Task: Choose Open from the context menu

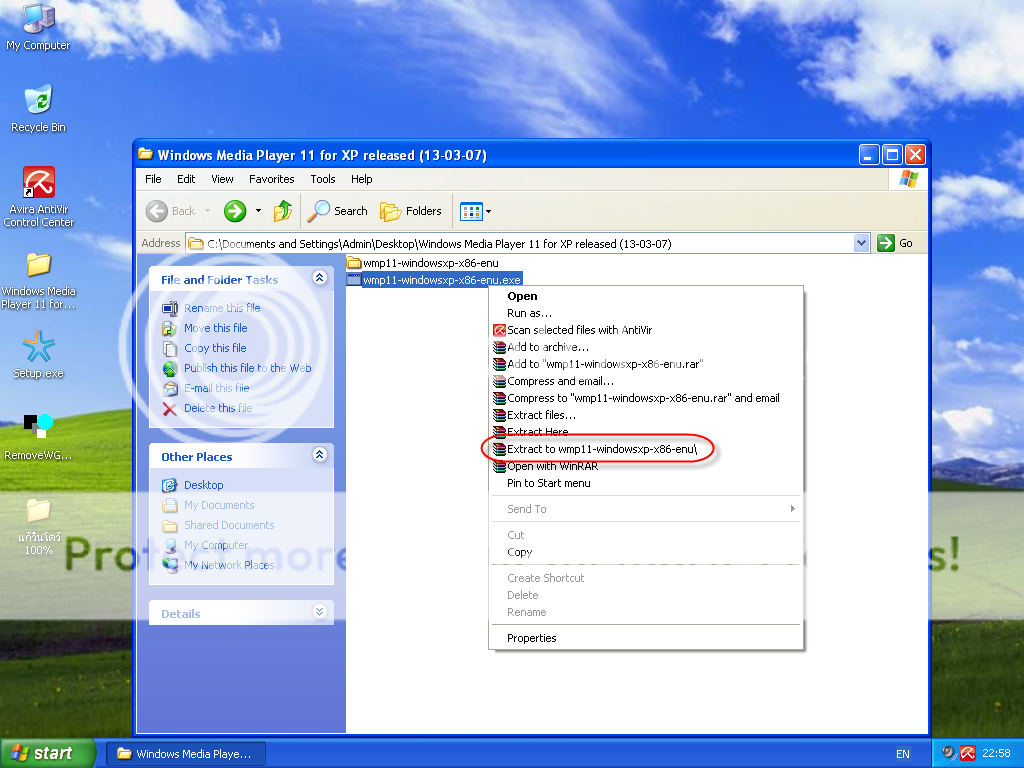Action: coord(646,296)
